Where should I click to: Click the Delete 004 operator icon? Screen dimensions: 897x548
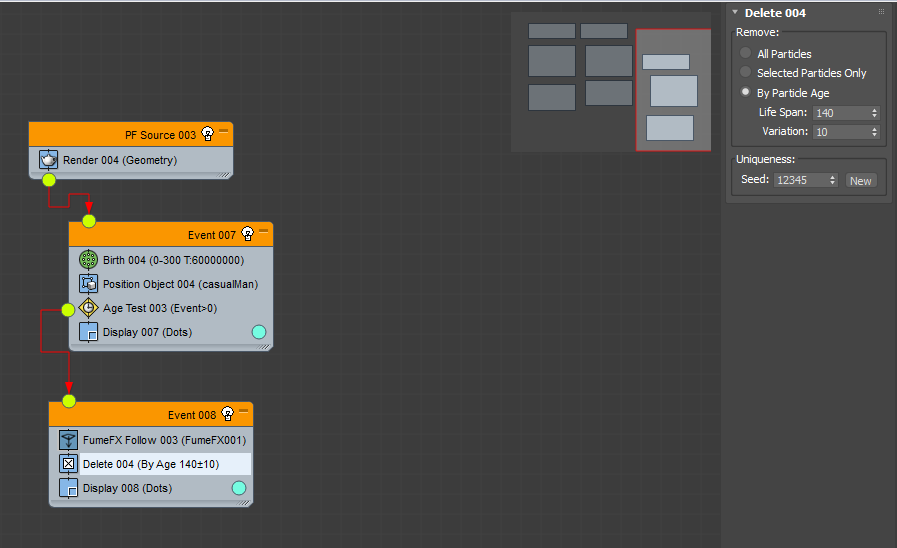(x=68, y=464)
